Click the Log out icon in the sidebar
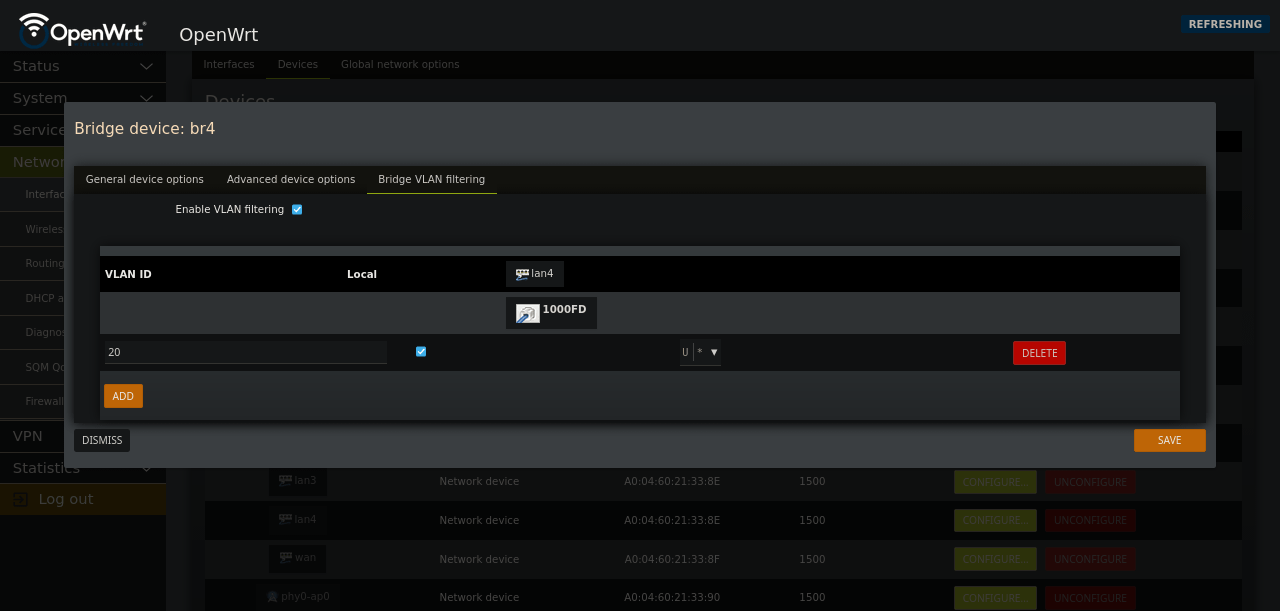The height and width of the screenshot is (611, 1280). (20, 499)
